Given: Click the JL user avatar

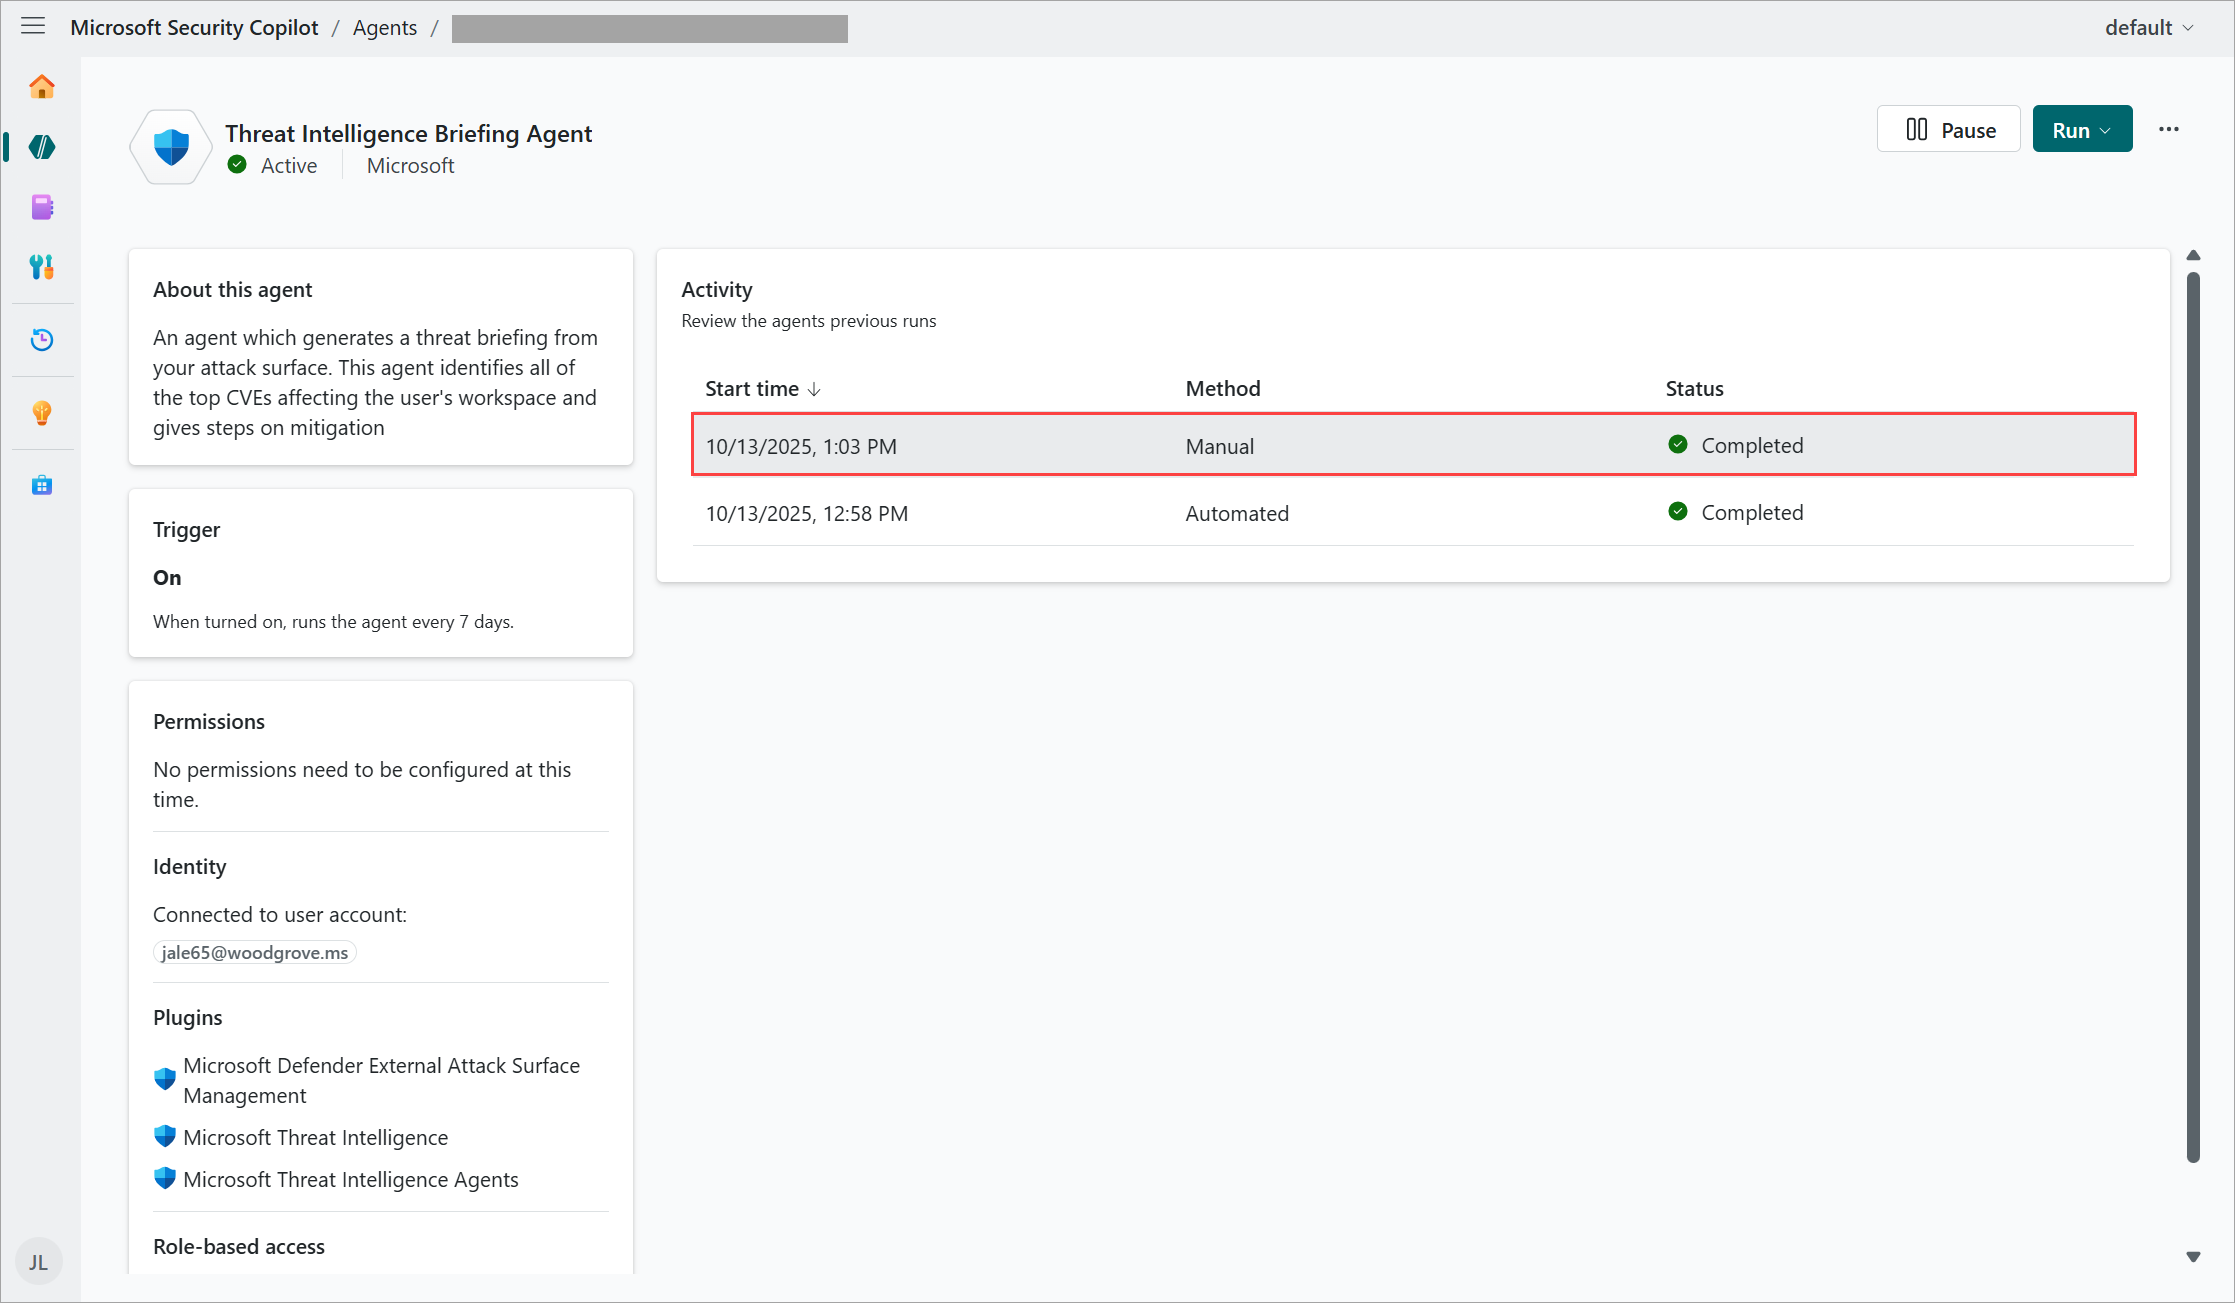Looking at the screenshot, I should click(x=38, y=1262).
